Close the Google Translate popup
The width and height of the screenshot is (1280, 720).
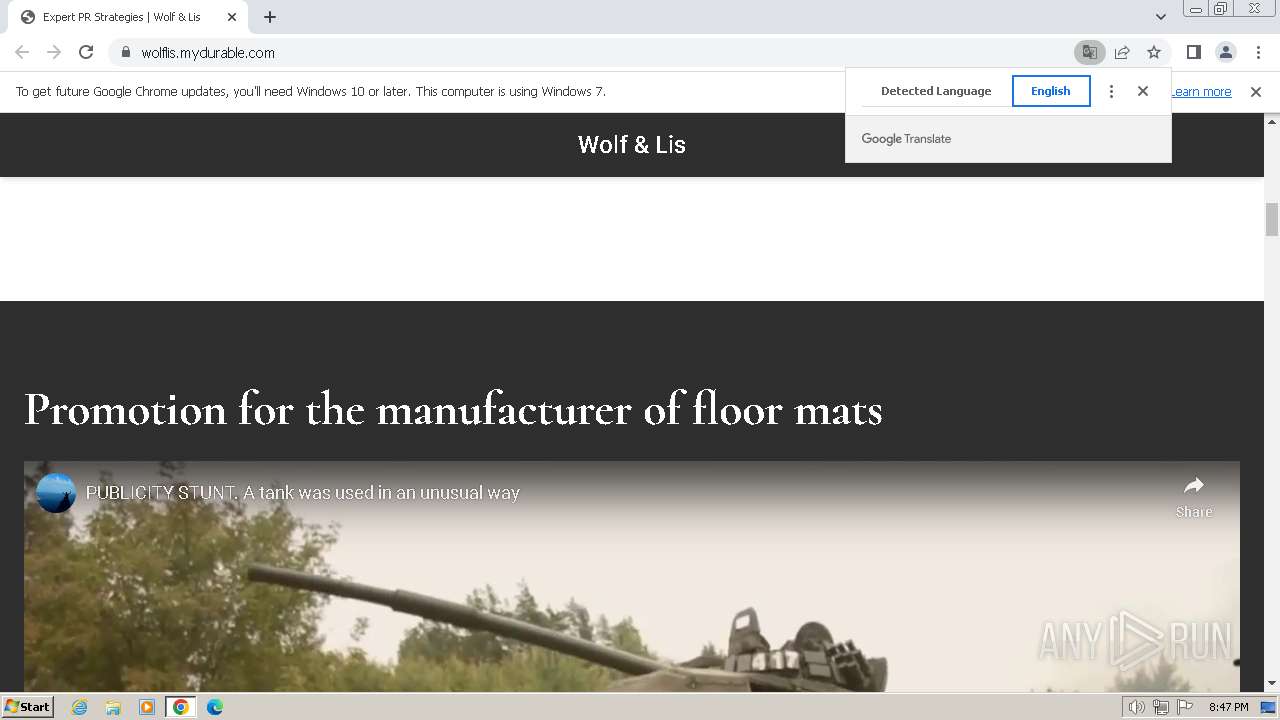(x=1143, y=91)
